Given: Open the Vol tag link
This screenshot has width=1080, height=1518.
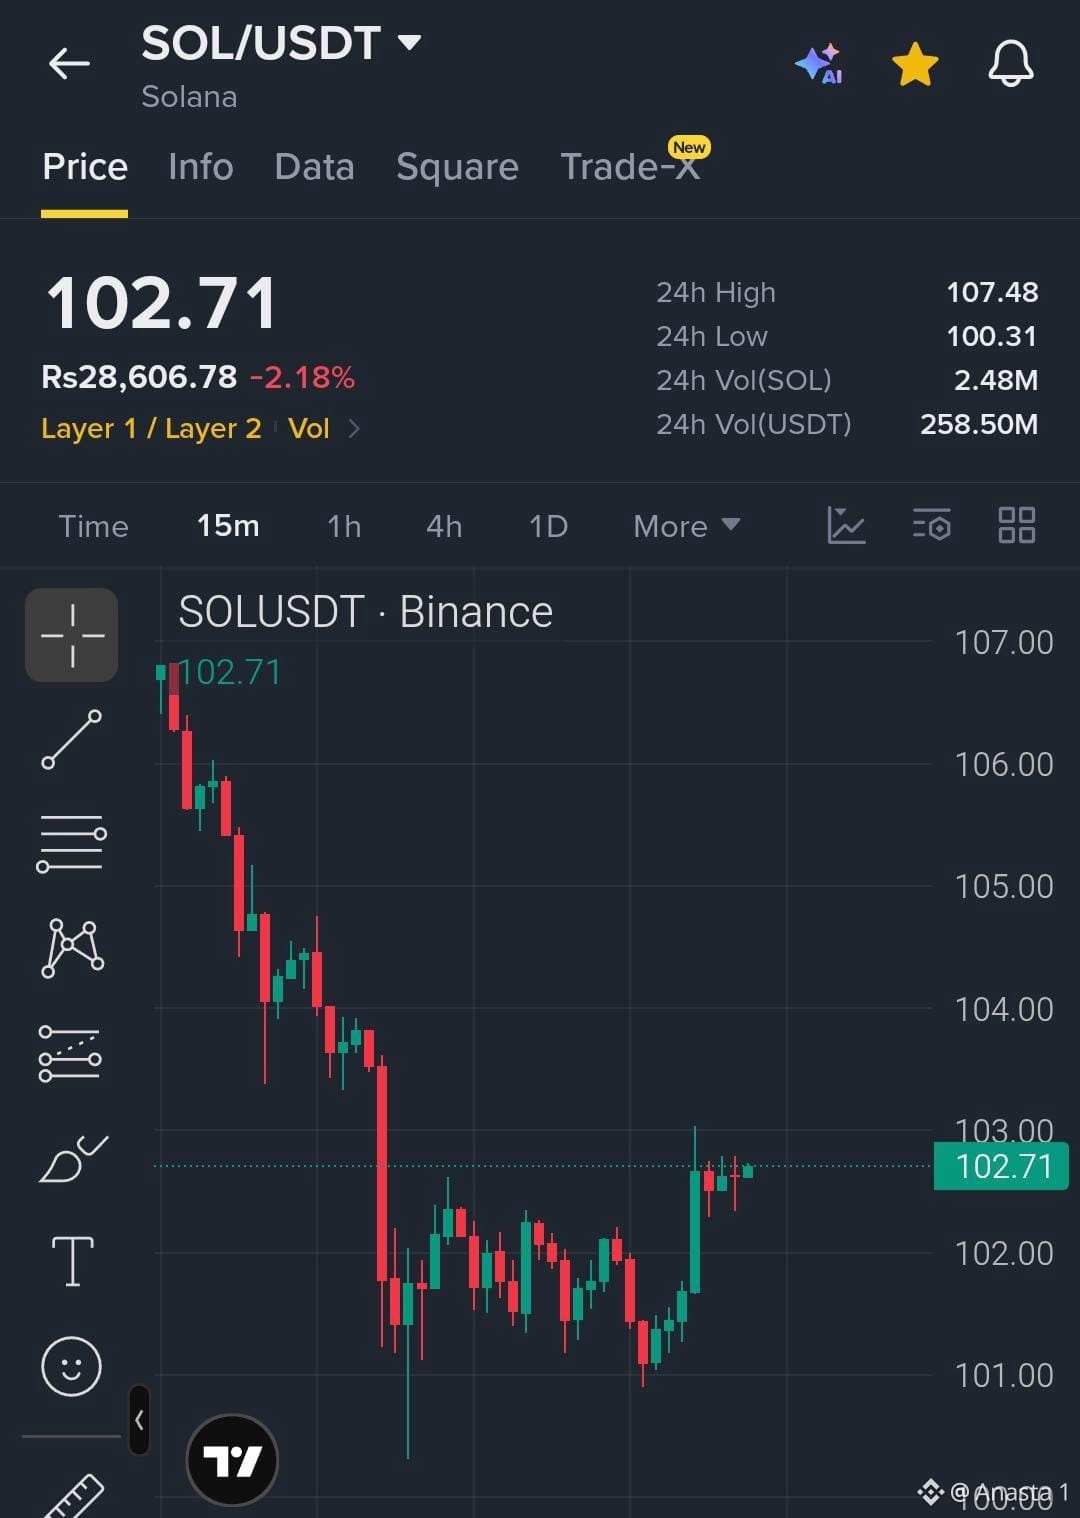Looking at the screenshot, I should point(308,428).
